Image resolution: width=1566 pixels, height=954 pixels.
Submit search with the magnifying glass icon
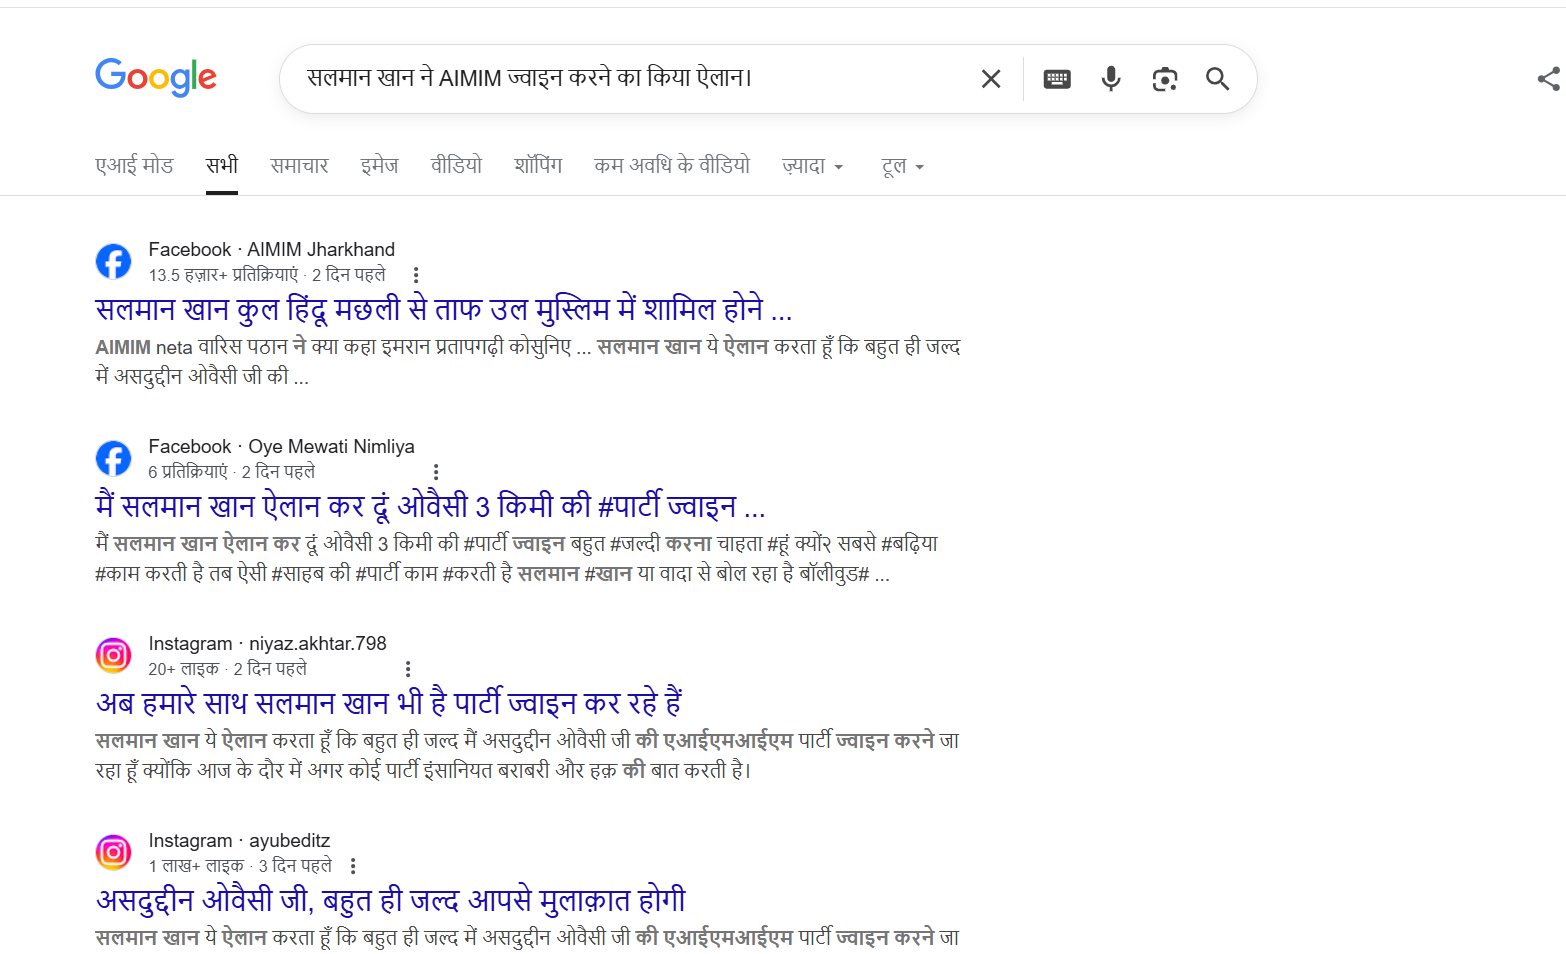(x=1217, y=79)
